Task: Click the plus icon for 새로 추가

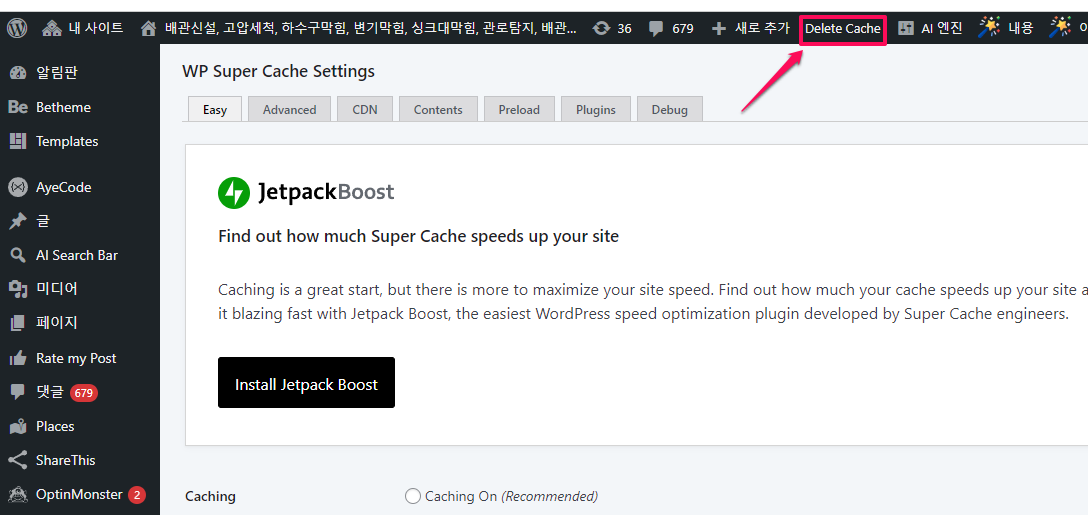Action: [x=720, y=28]
